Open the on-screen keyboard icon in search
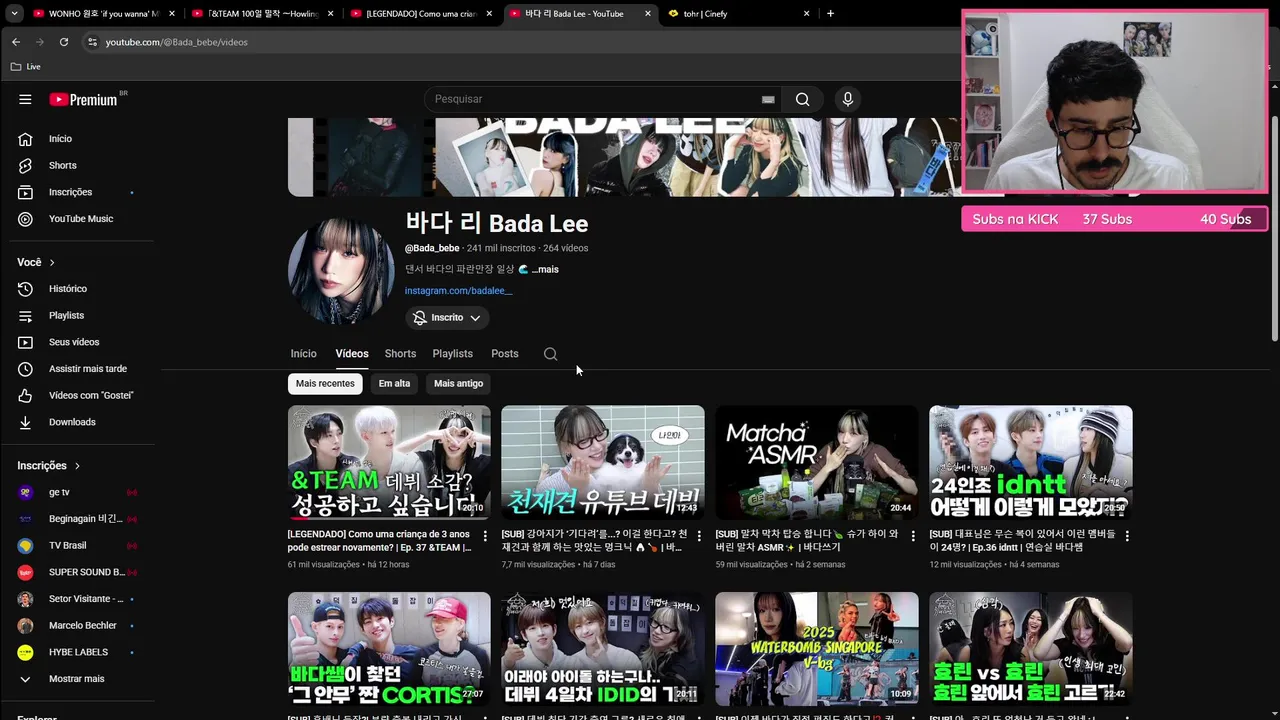Screen dimensions: 1280x720 [768, 99]
